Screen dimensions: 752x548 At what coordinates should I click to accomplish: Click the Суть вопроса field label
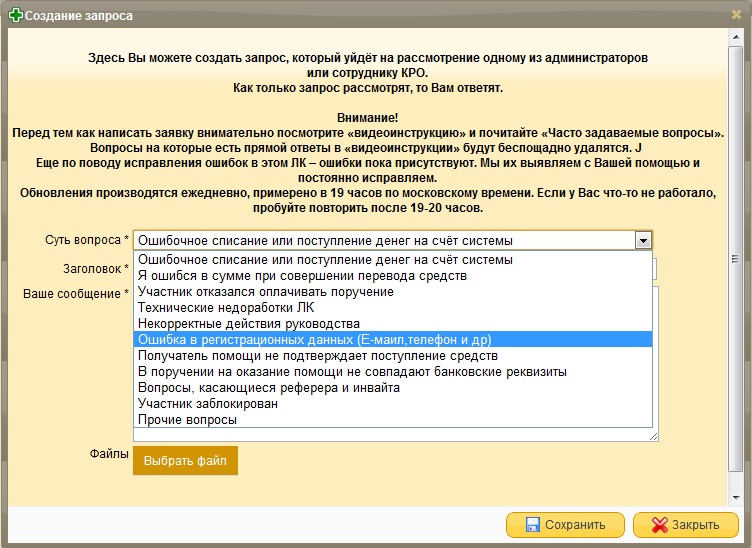87,240
